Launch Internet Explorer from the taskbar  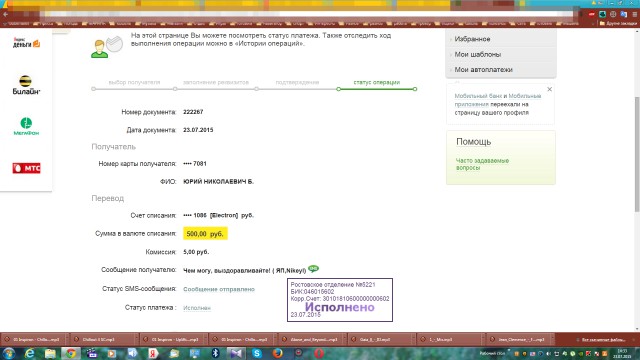click(x=29, y=353)
